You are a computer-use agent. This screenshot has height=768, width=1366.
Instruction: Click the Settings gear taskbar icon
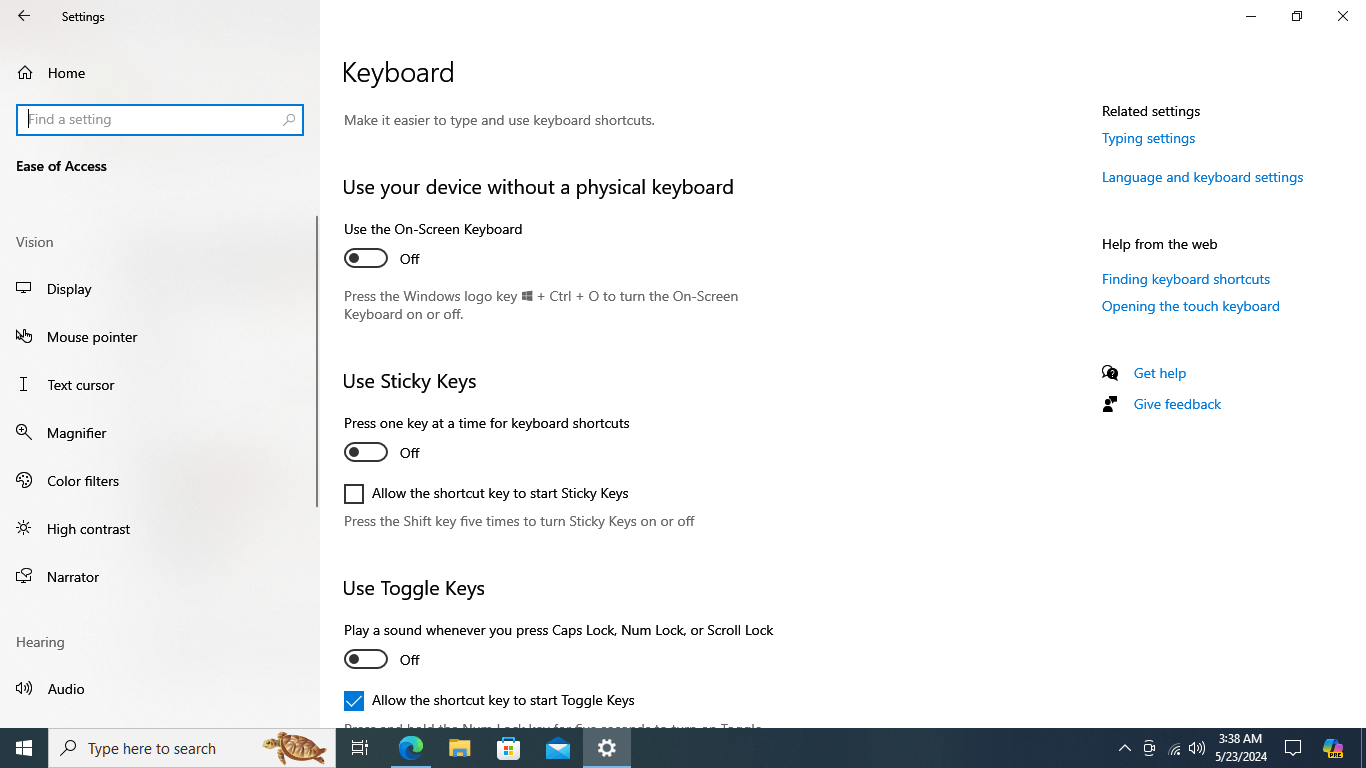607,748
